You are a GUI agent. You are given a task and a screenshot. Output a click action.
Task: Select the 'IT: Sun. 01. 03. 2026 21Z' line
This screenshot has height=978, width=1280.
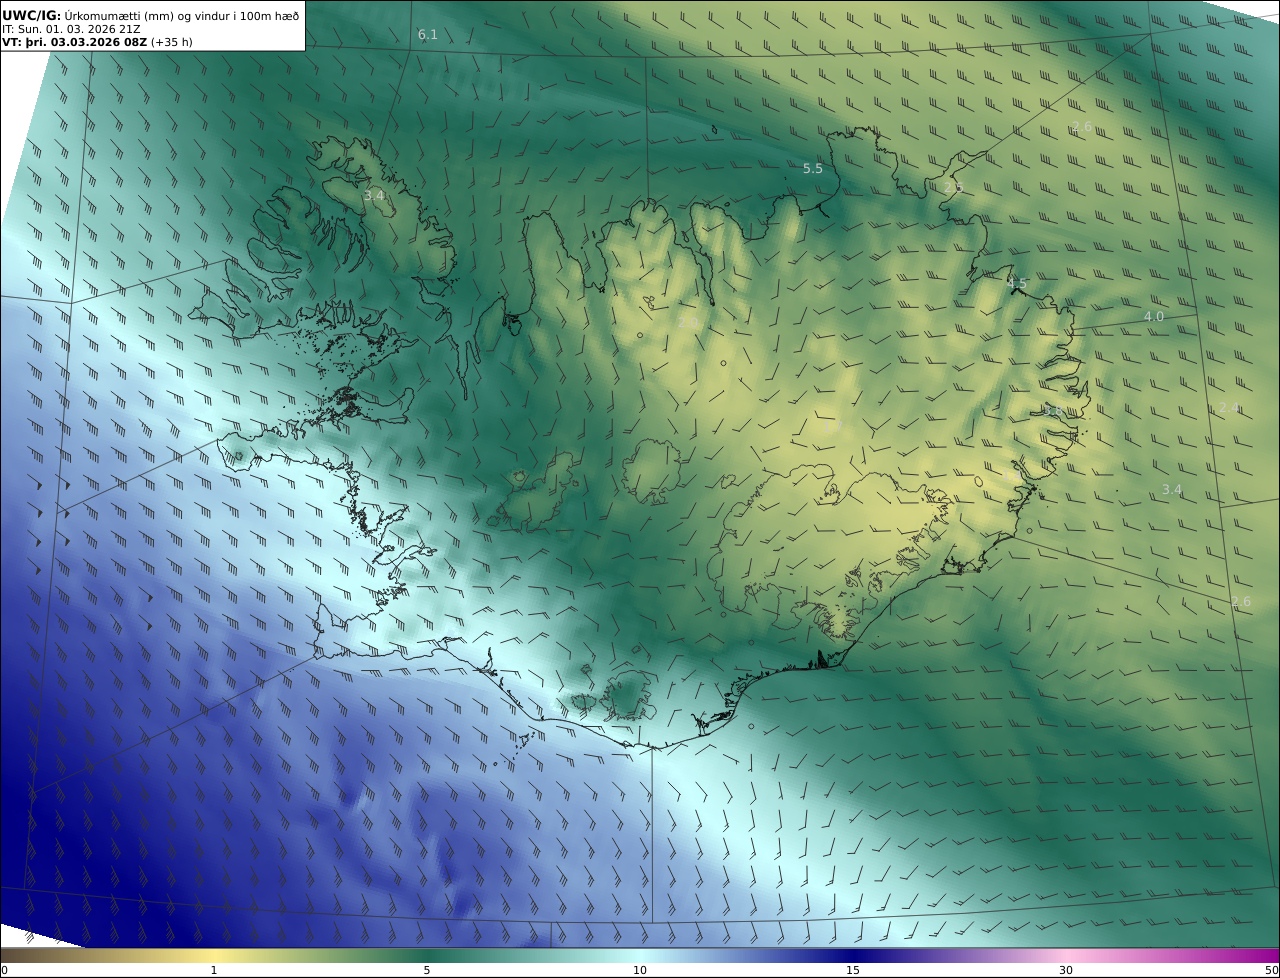click(71, 29)
